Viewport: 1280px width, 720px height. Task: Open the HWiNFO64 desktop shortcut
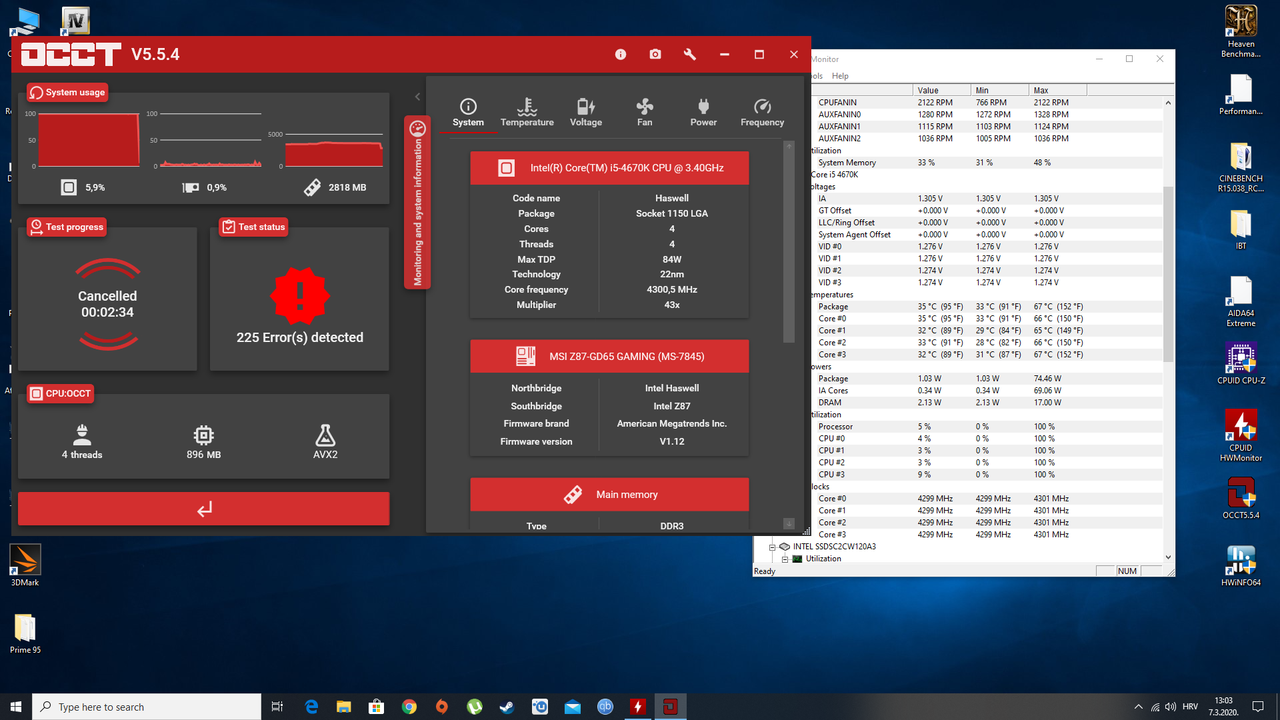click(1240, 566)
